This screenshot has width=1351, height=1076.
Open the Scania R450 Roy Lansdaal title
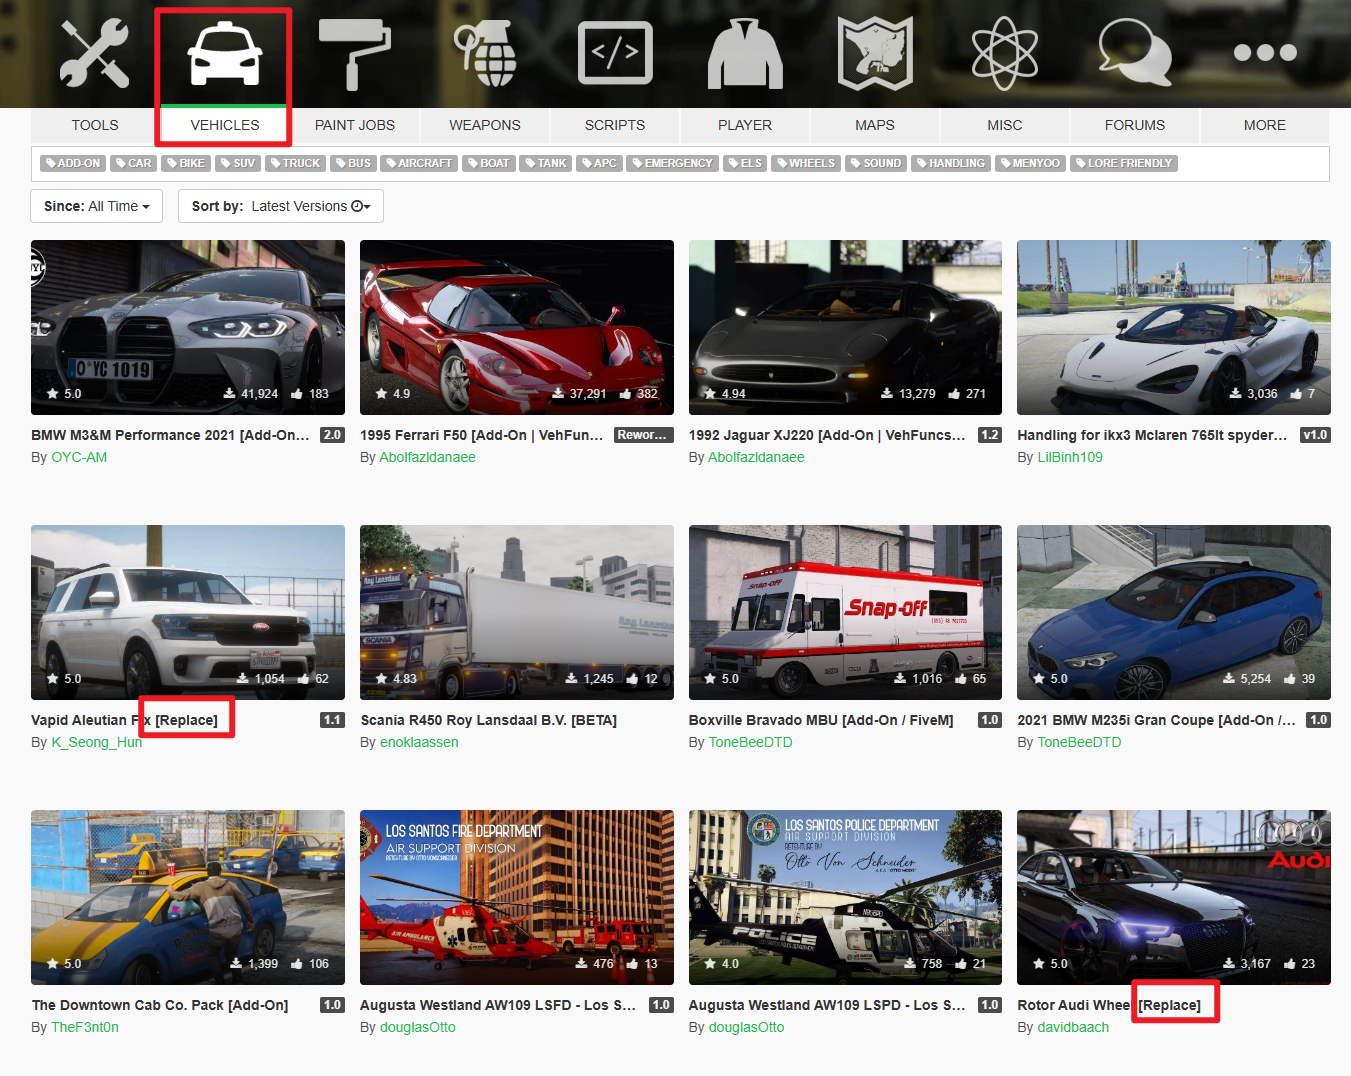[x=489, y=720]
